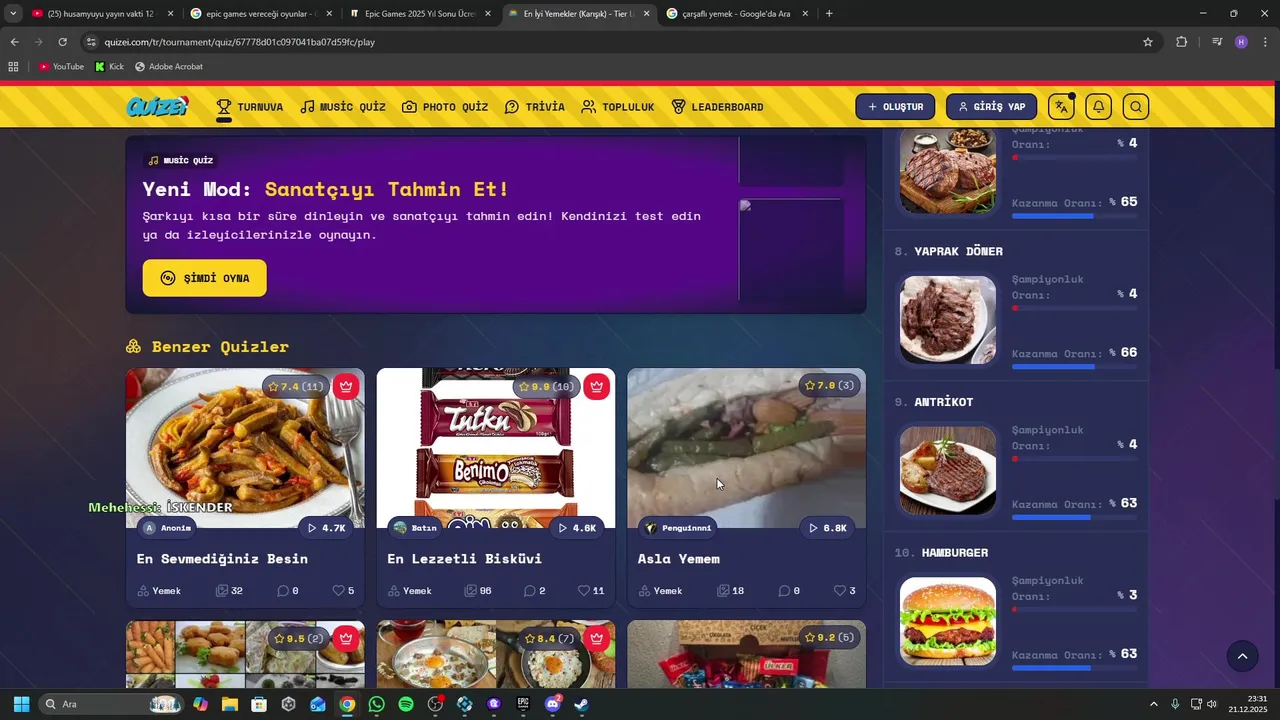
Task: Open the En Lezzetli Bisküvi quiz thumbnail
Action: click(x=496, y=448)
